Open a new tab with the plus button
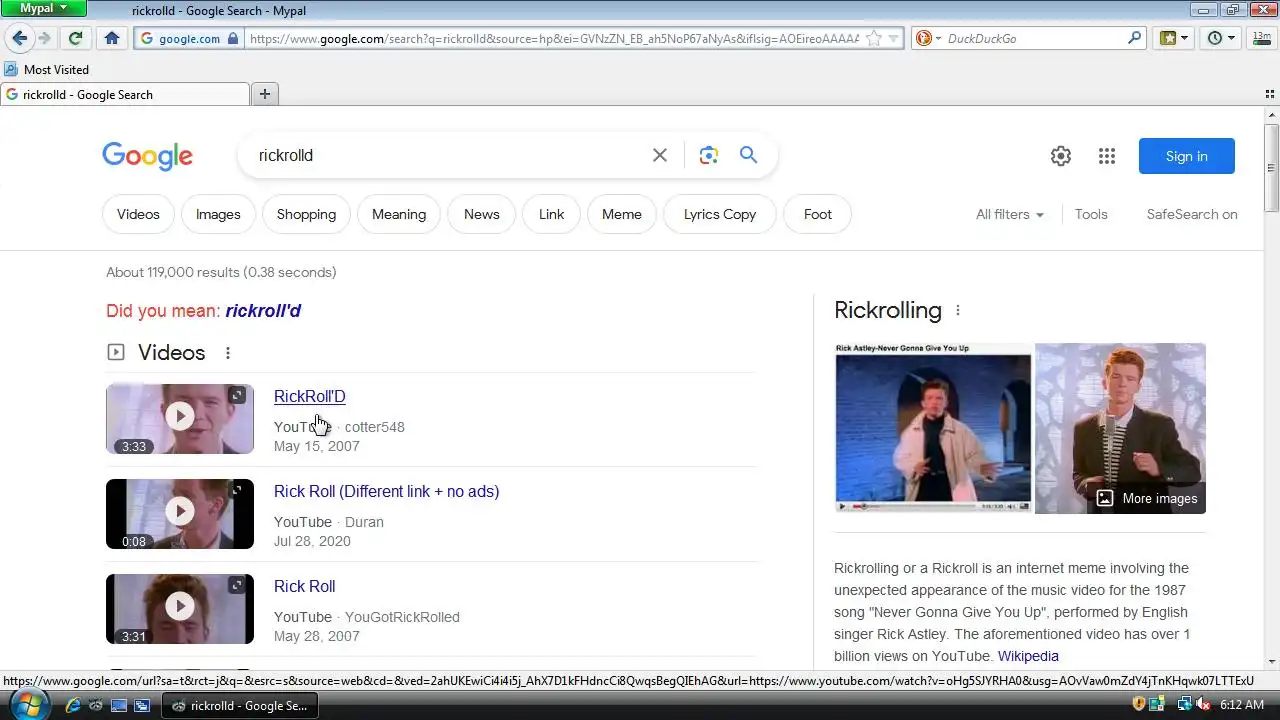Viewport: 1280px width, 720px height. tap(265, 94)
